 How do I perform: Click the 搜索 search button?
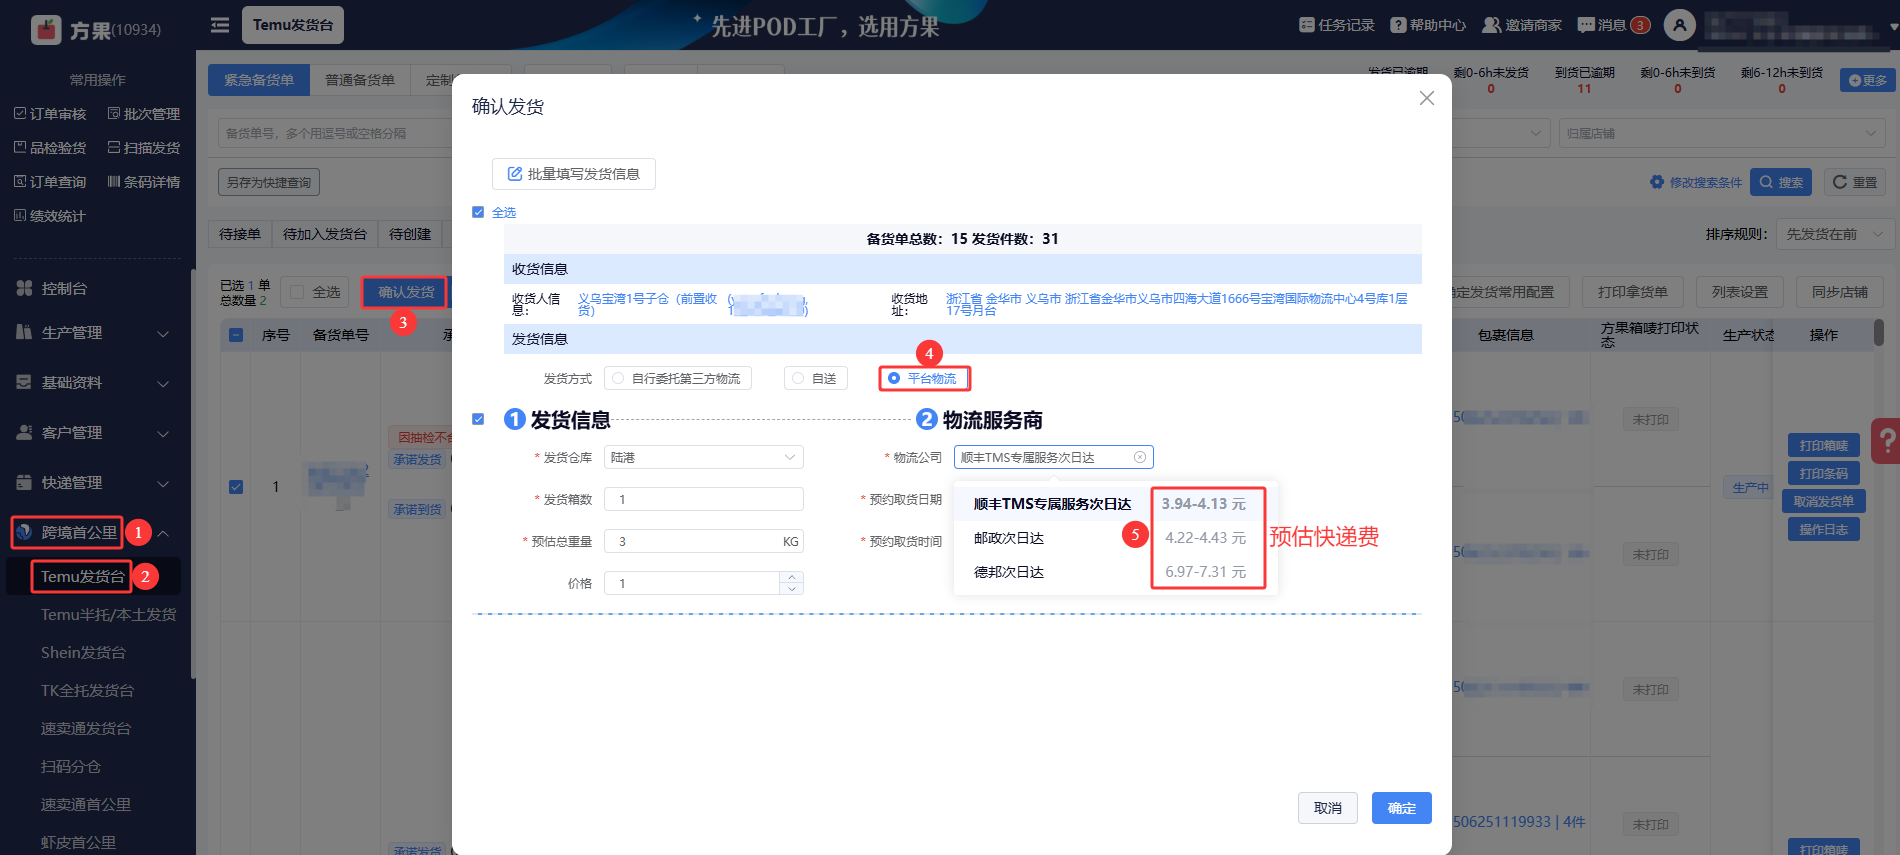pos(1781,182)
